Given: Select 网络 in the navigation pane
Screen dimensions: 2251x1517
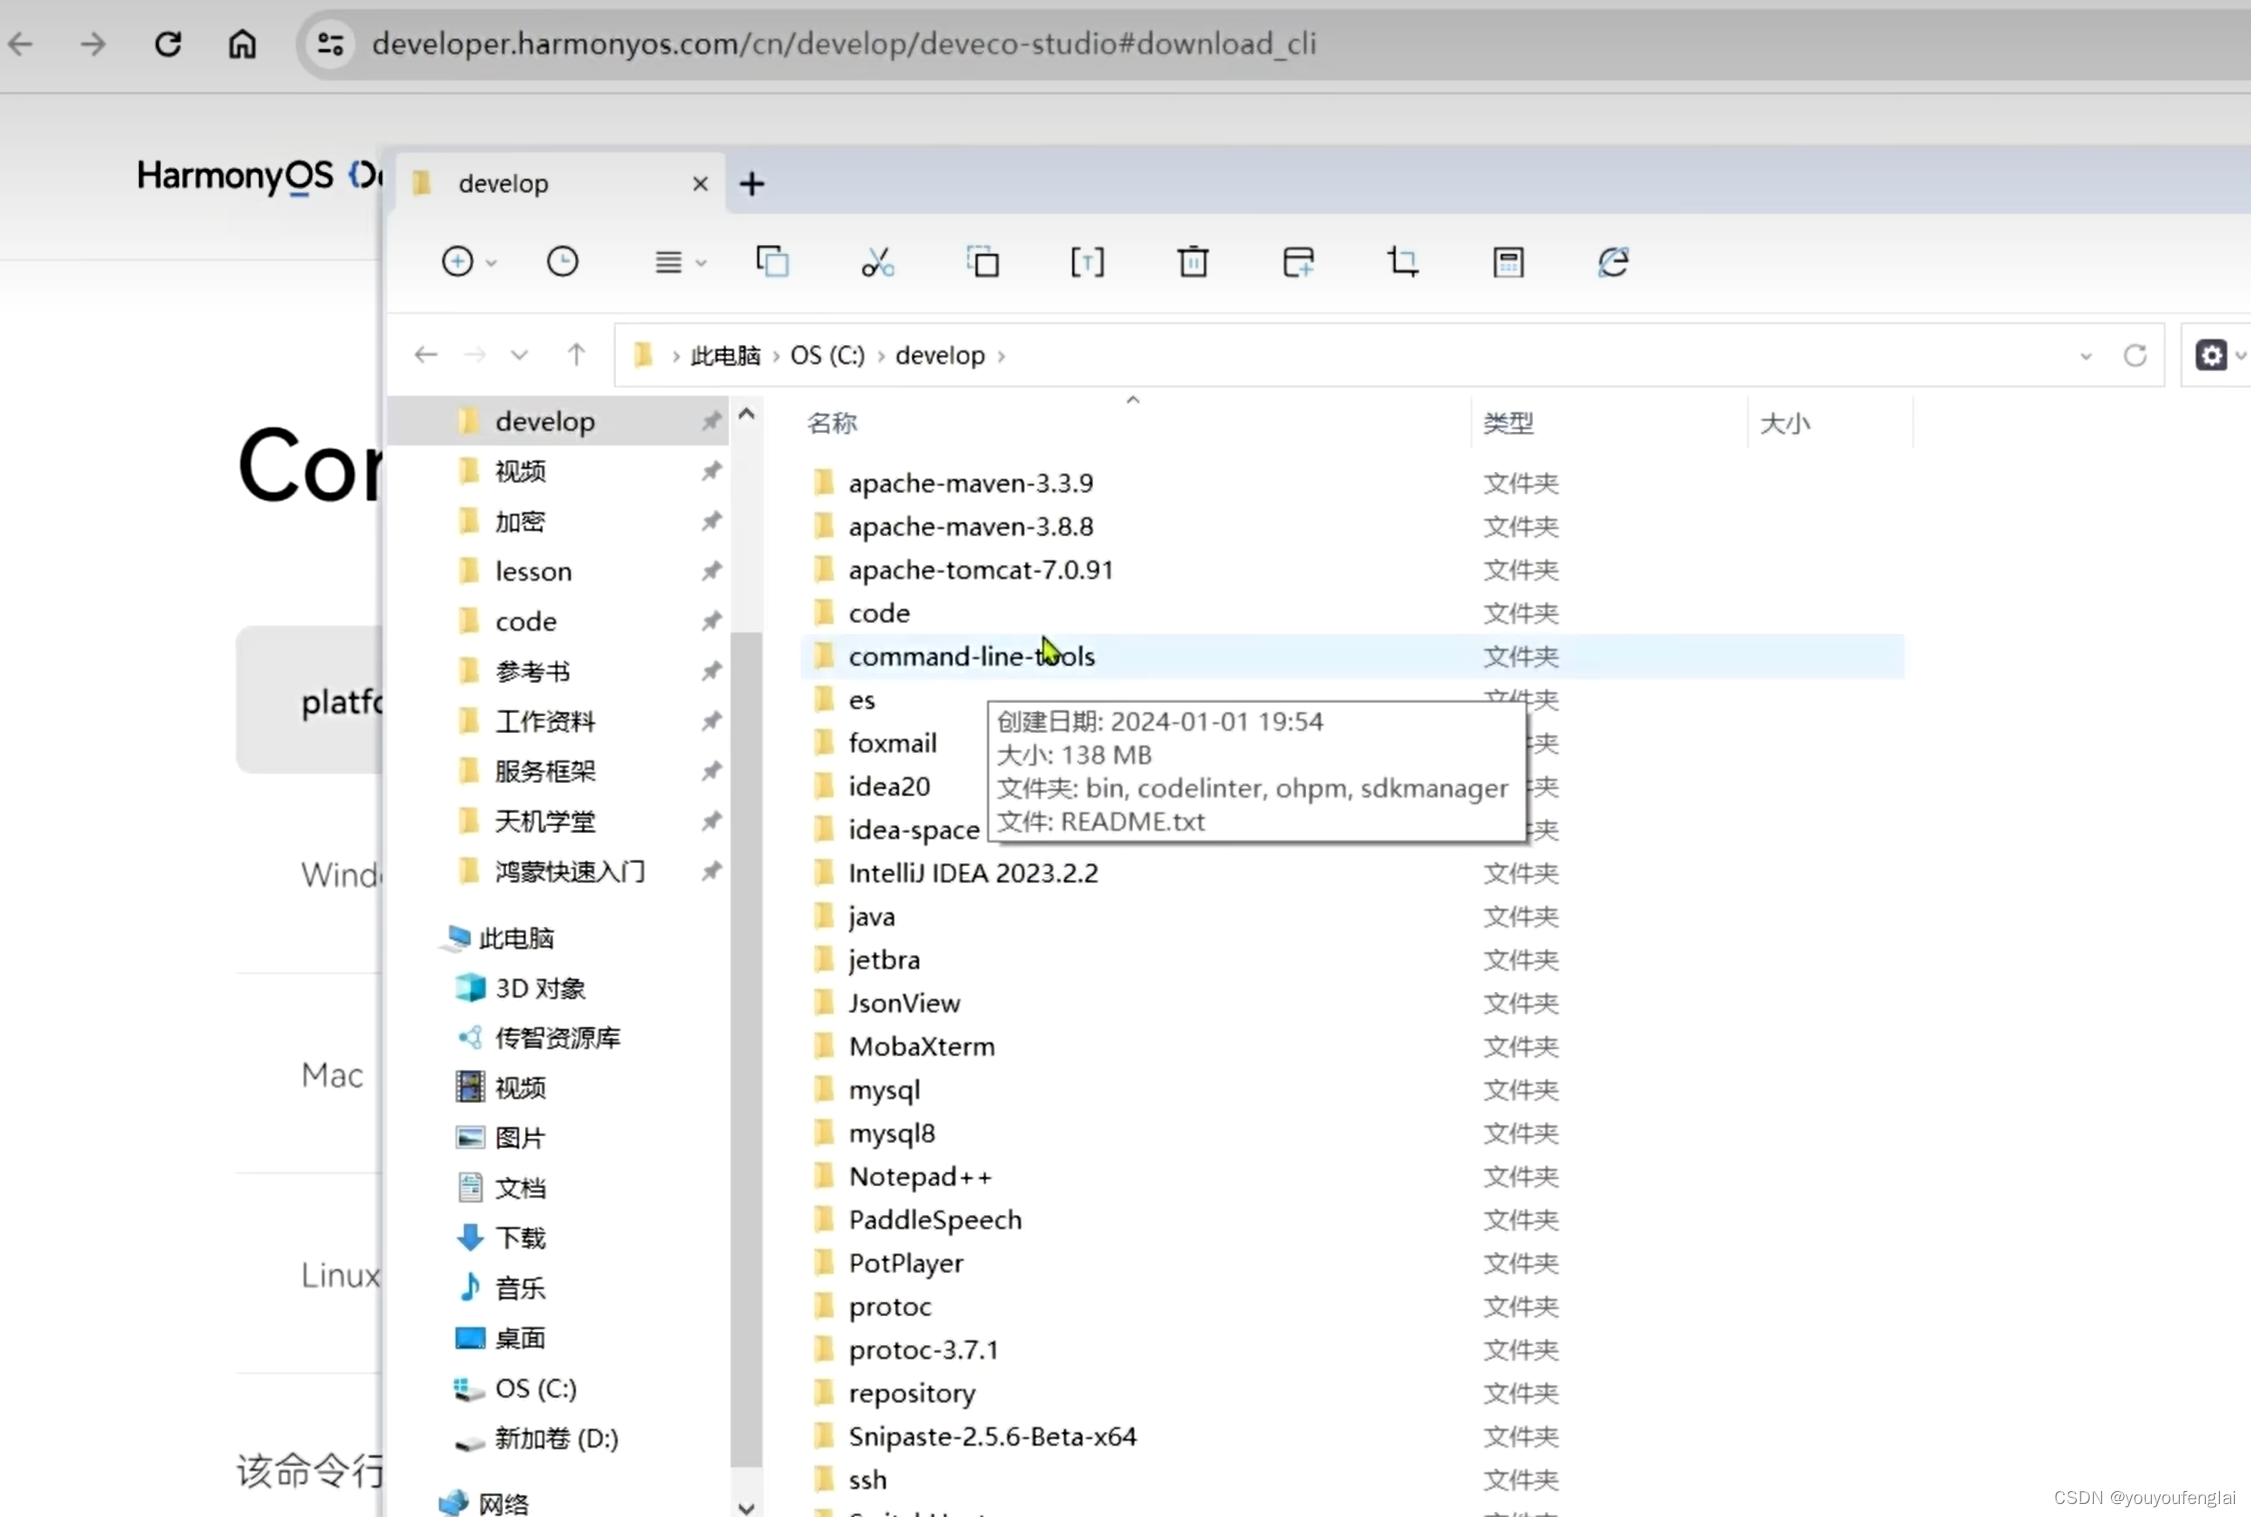Looking at the screenshot, I should point(503,1503).
